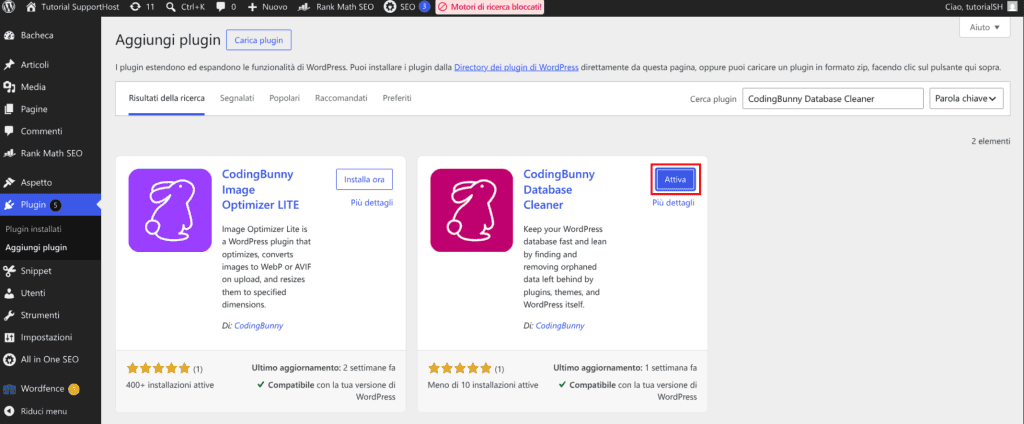
Task: Click the CodingBunny Image Optimizer LITE title
Action: [x=260, y=189]
